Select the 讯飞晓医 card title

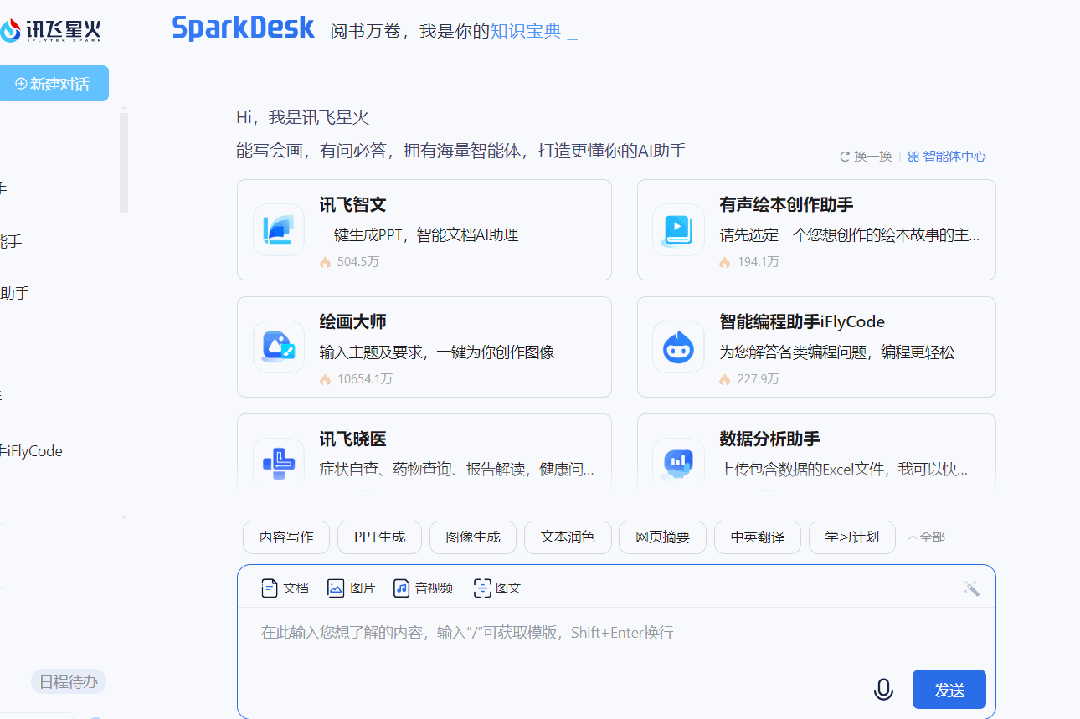coord(353,439)
